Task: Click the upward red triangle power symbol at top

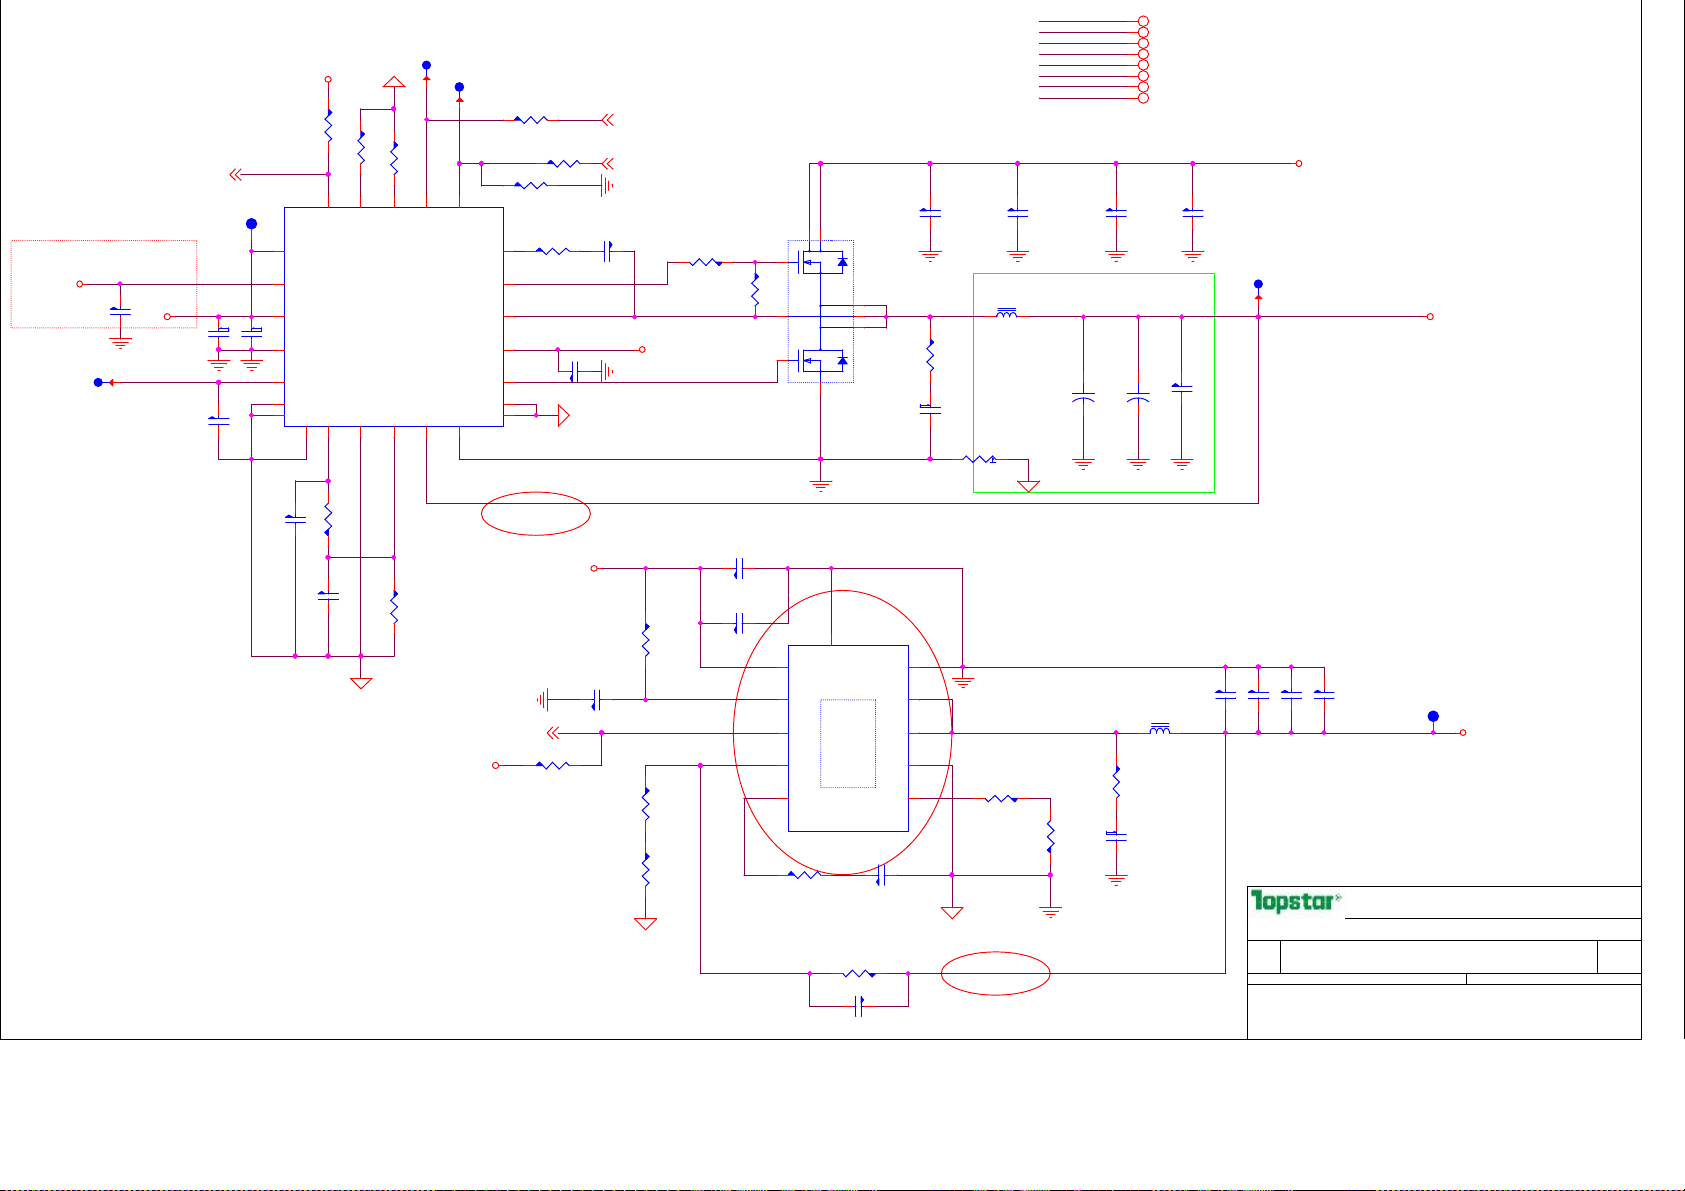Action: click(394, 82)
